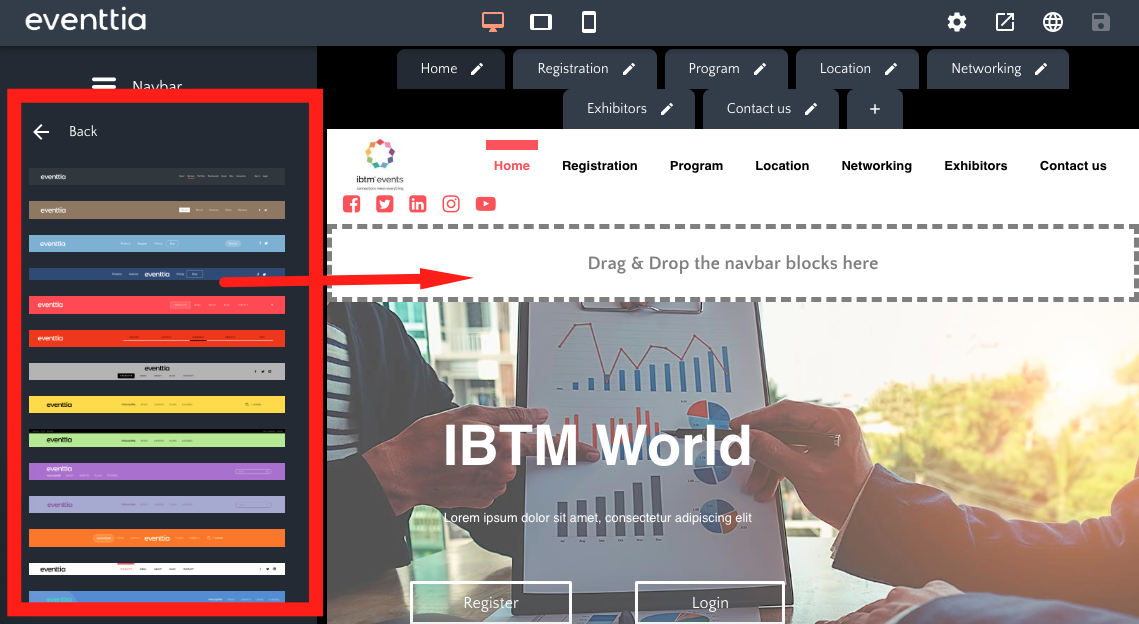Switch to mobile phone preview
The width and height of the screenshot is (1139, 624).
tap(589, 22)
